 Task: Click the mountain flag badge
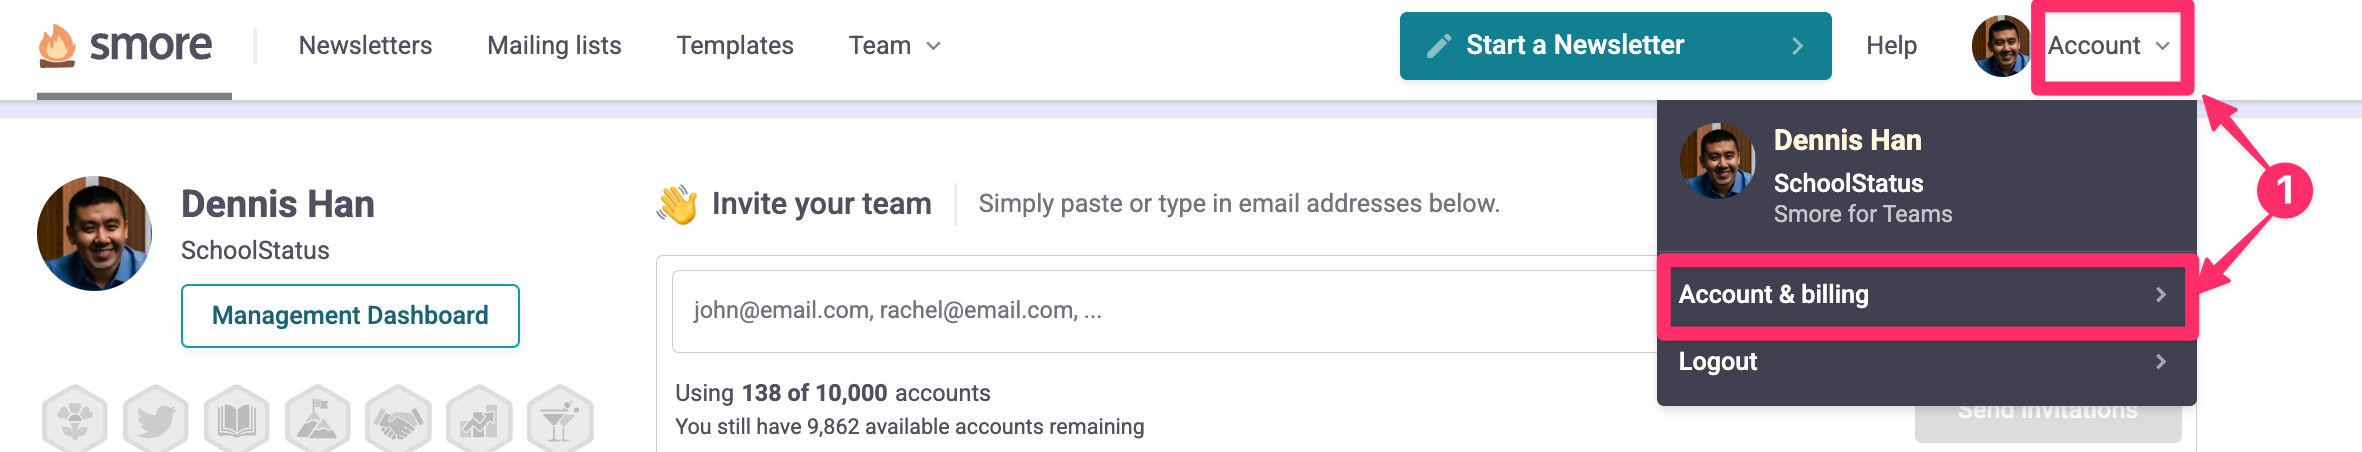point(318,418)
